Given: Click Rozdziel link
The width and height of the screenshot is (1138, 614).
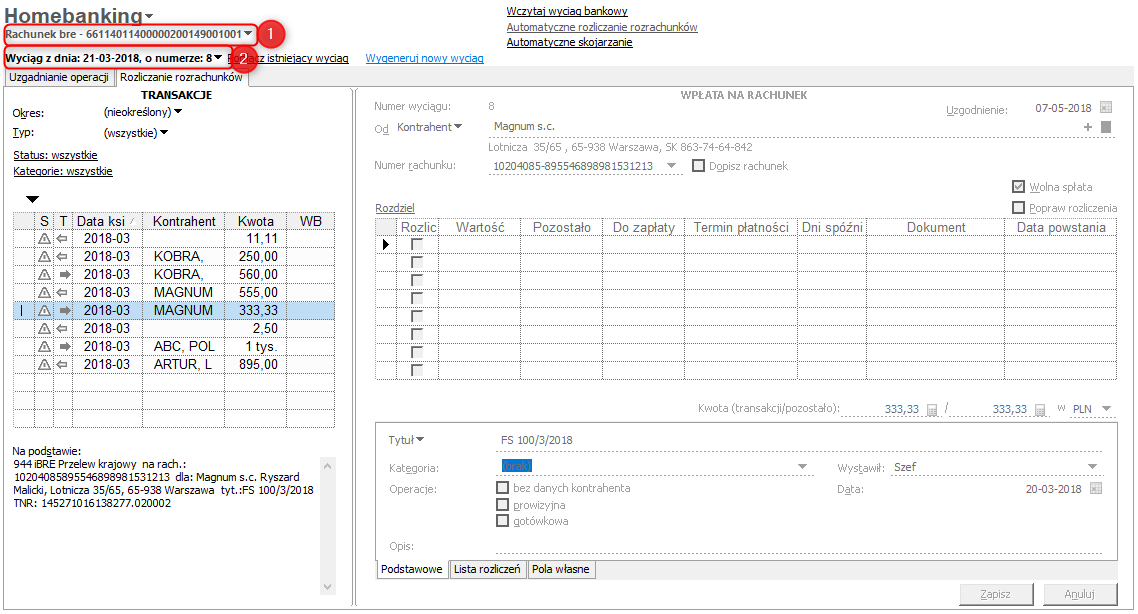Looking at the screenshot, I should coord(395,208).
